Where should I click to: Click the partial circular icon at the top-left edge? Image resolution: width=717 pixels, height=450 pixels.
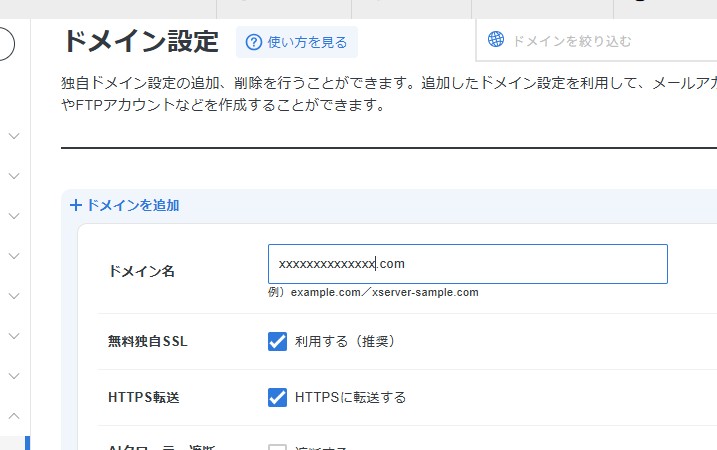(6, 45)
